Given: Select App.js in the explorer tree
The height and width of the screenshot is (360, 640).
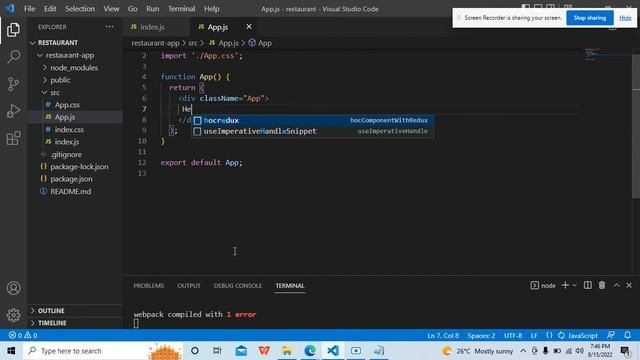Looking at the screenshot, I should (75, 117).
